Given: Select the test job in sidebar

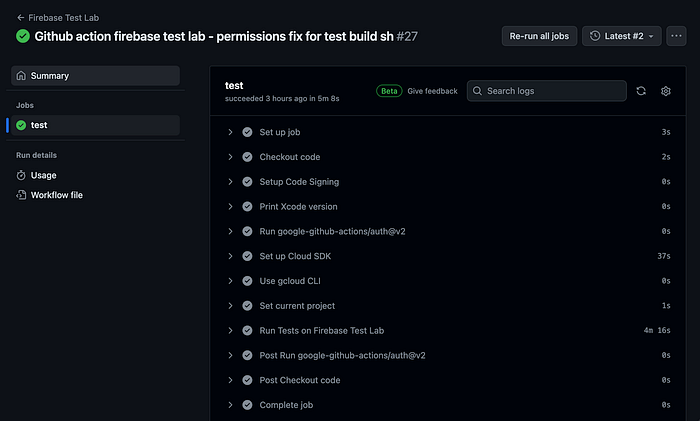Looking at the screenshot, I should pyautogui.click(x=40, y=125).
